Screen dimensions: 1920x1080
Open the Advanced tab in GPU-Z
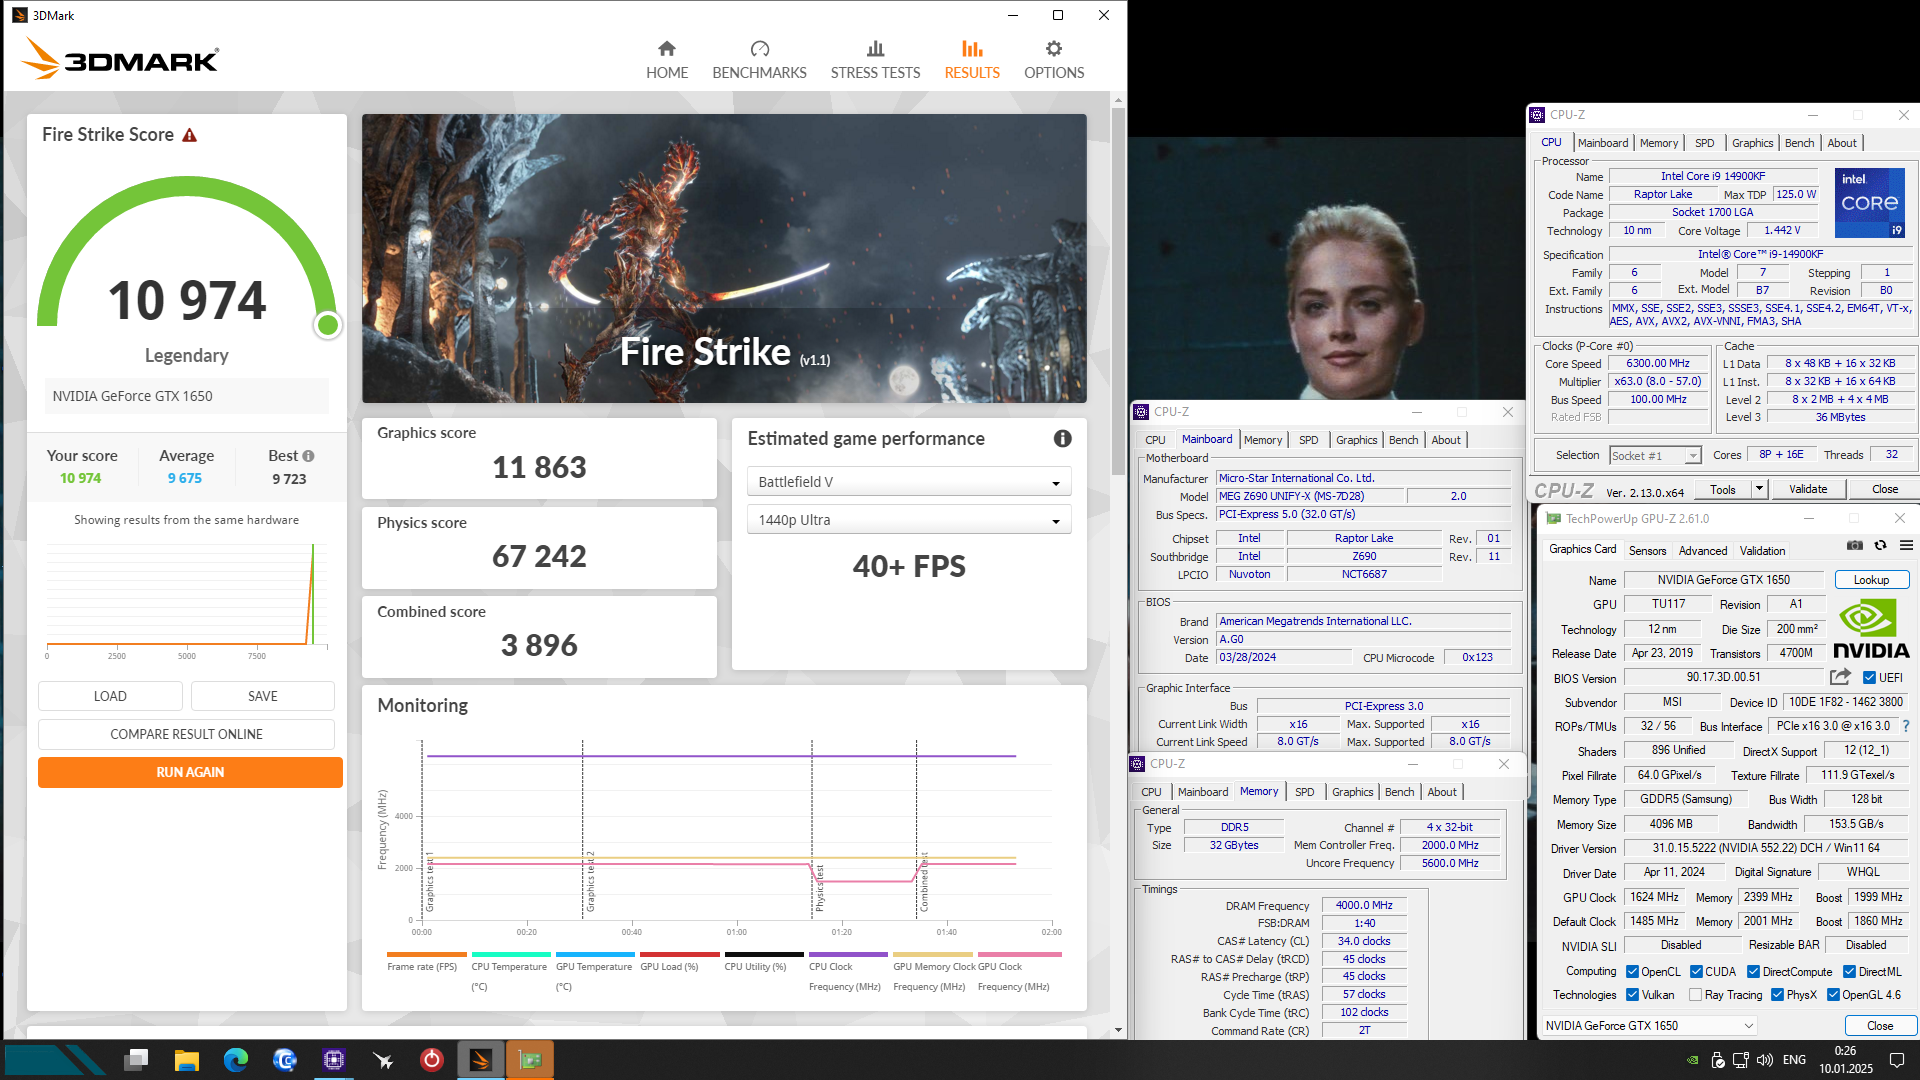pyautogui.click(x=1703, y=551)
